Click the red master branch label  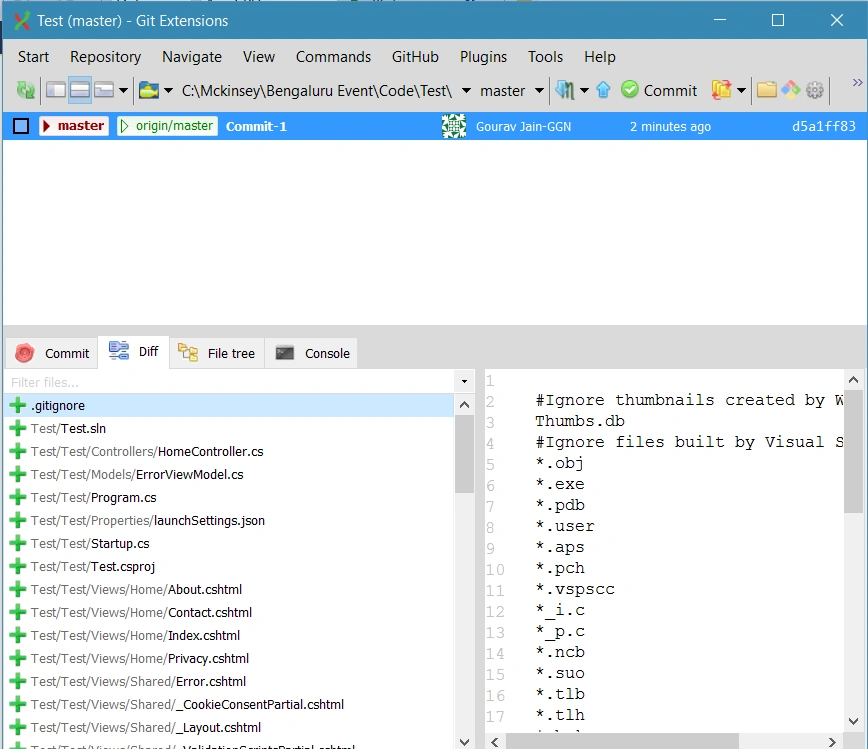[x=74, y=126]
